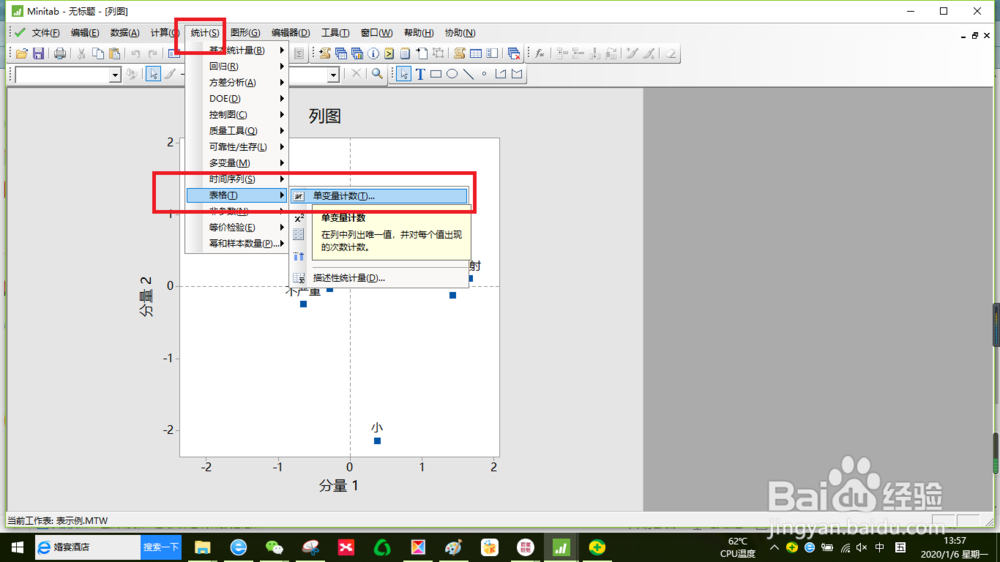The image size is (1000, 562).
Task: Click the 列图 graph title
Action: pos(325,116)
